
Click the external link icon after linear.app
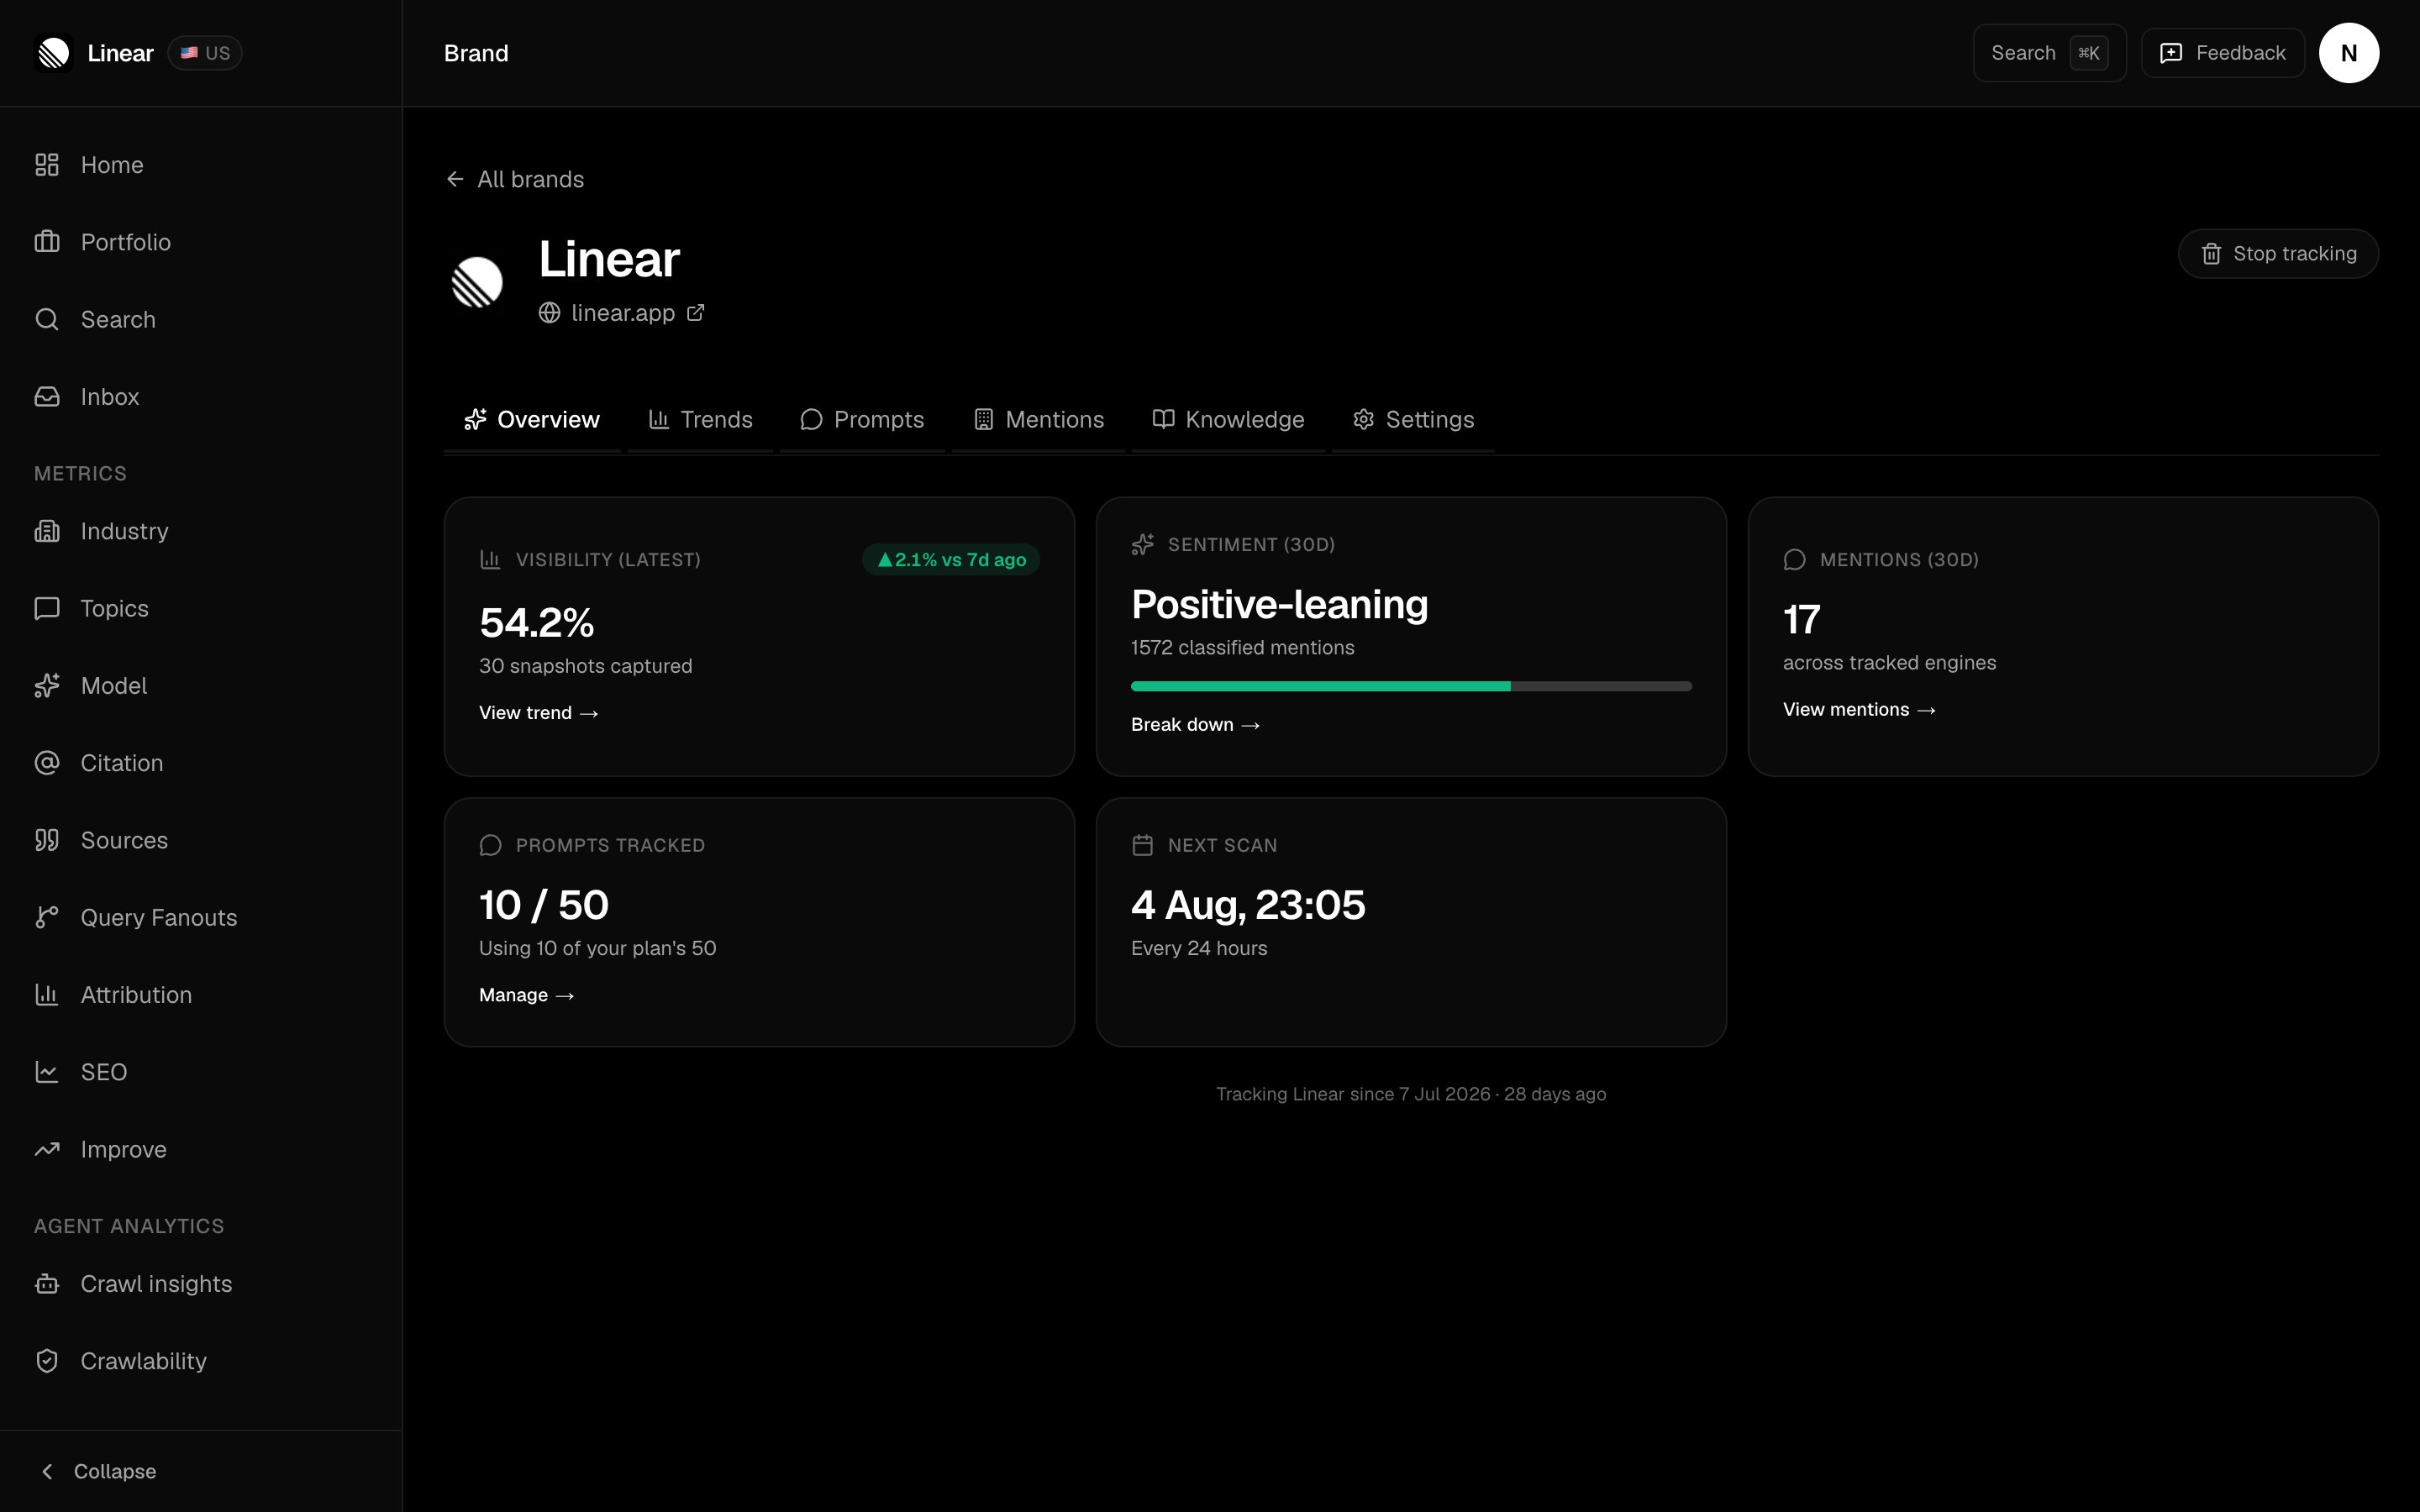696,313
